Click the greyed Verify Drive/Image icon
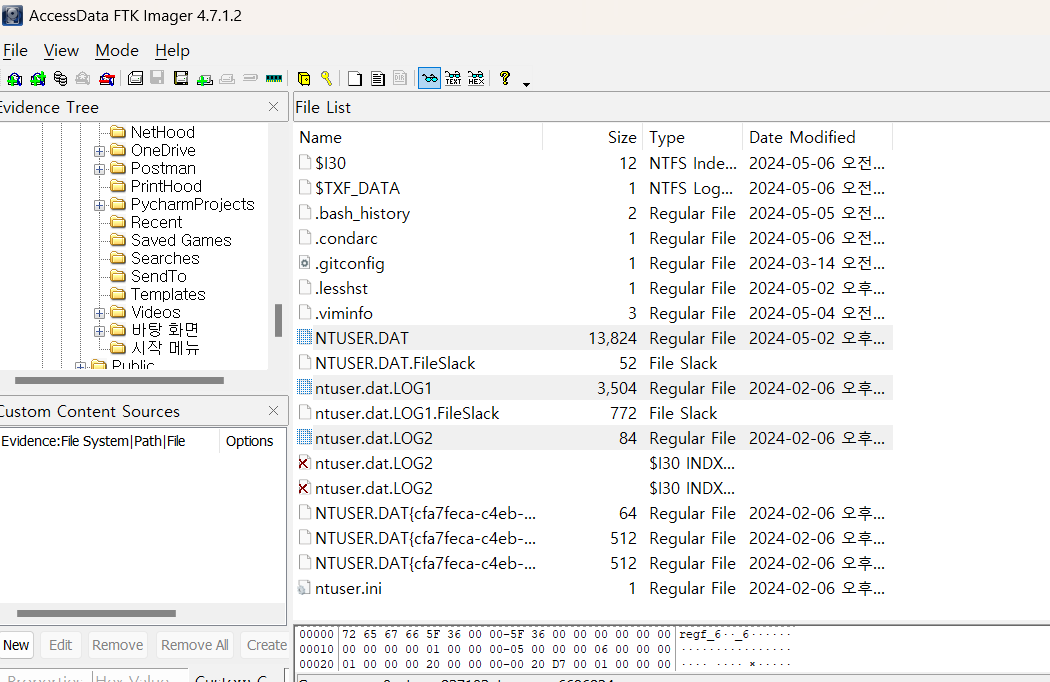The height and width of the screenshot is (682, 1050). [x=250, y=78]
